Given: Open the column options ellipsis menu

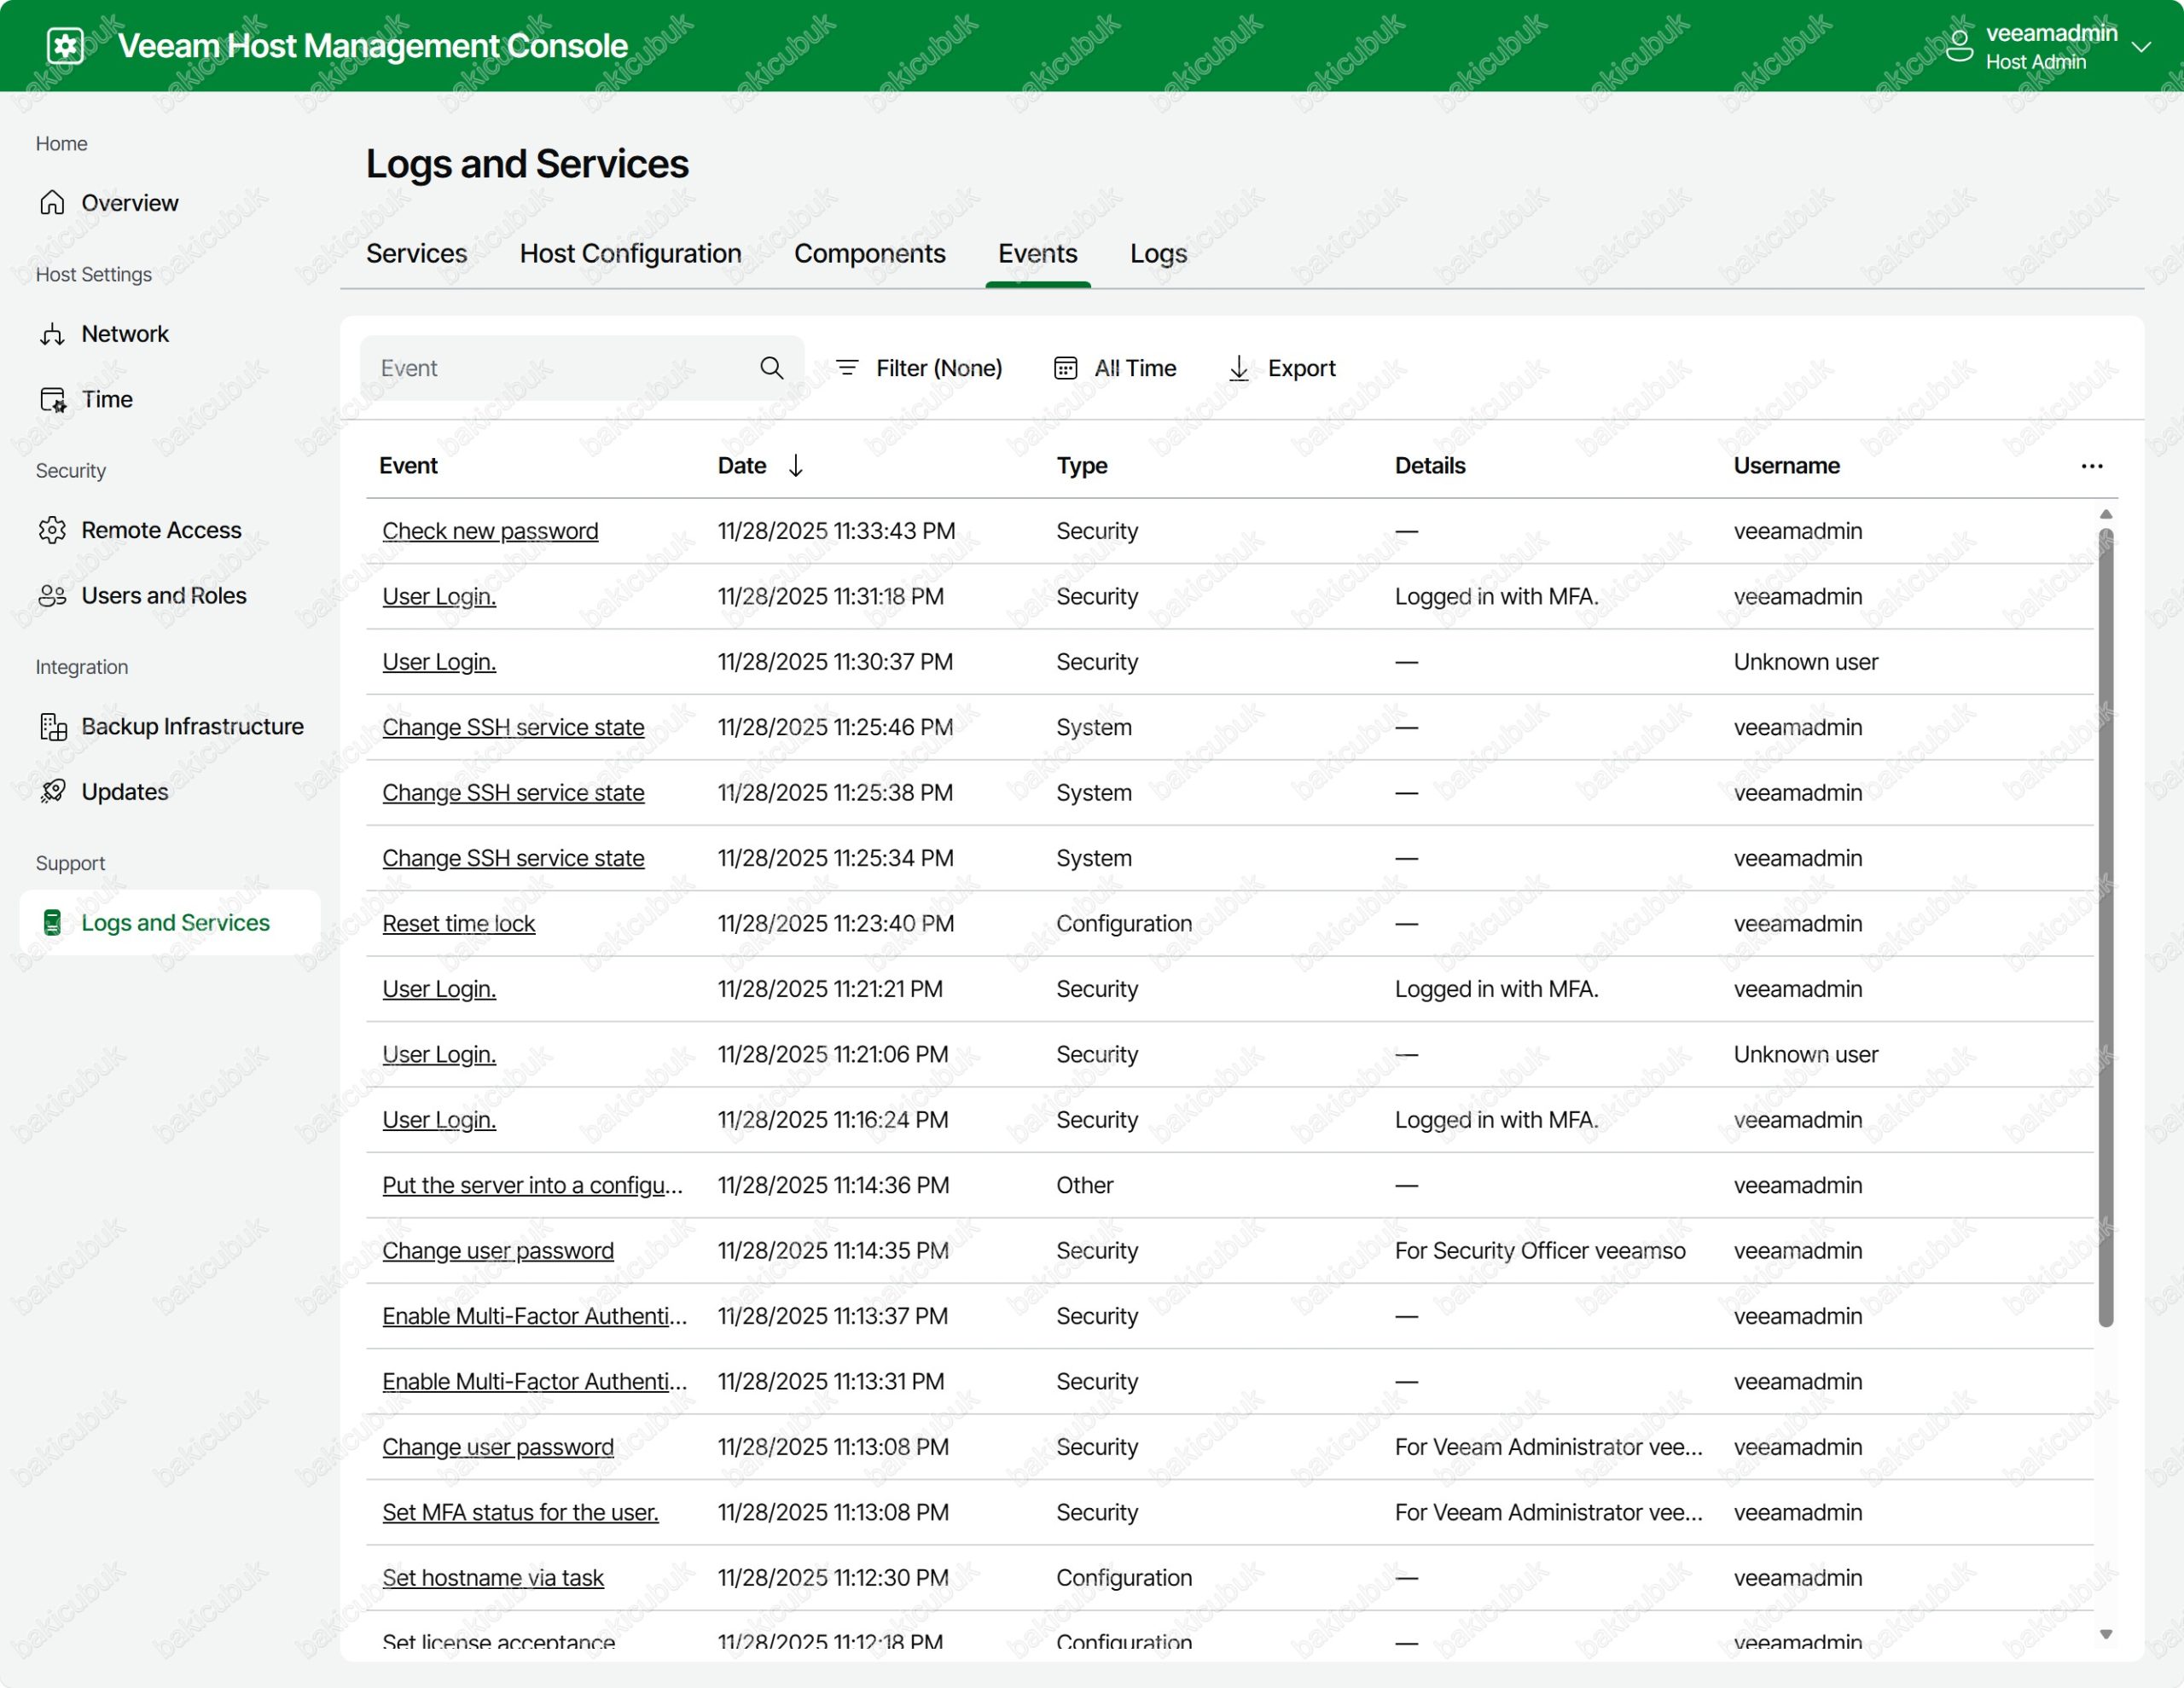Looking at the screenshot, I should coord(2091,466).
